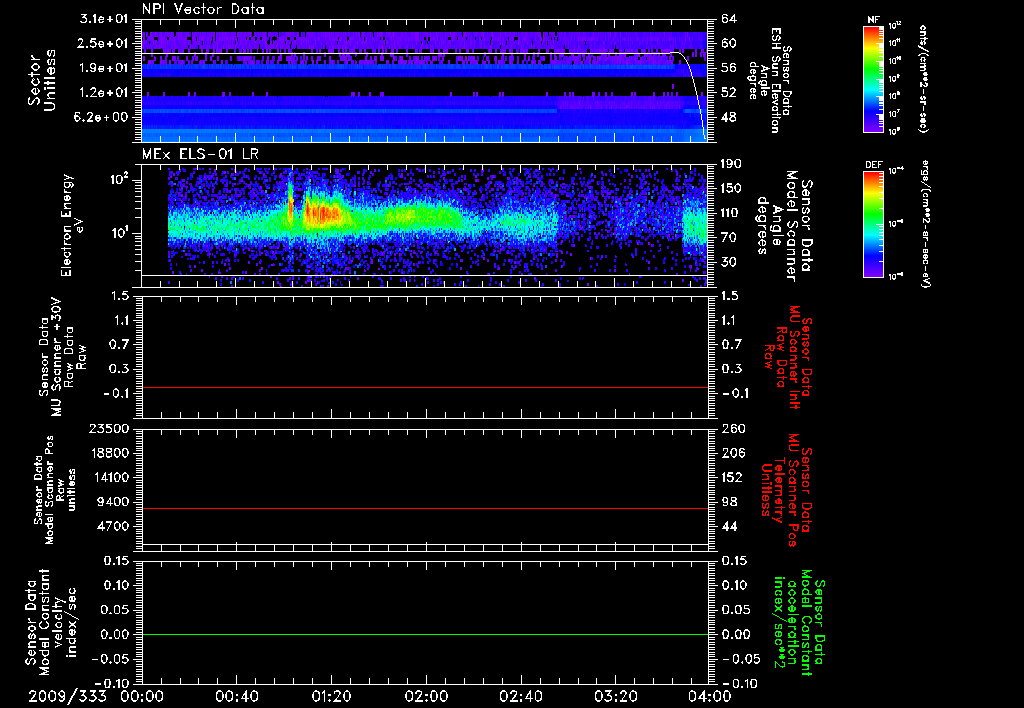Viewport: 1024px width, 708px height.
Task: Click the green "Model Constant acceleration" label
Action: click(798, 624)
